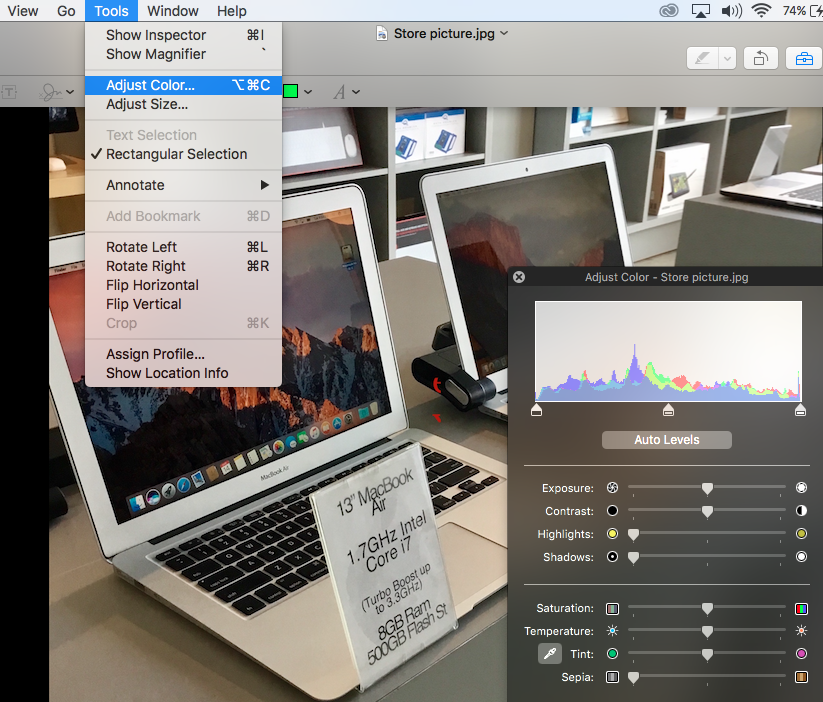Image resolution: width=823 pixels, height=702 pixels.
Task: Open the View menu
Action: [22, 11]
